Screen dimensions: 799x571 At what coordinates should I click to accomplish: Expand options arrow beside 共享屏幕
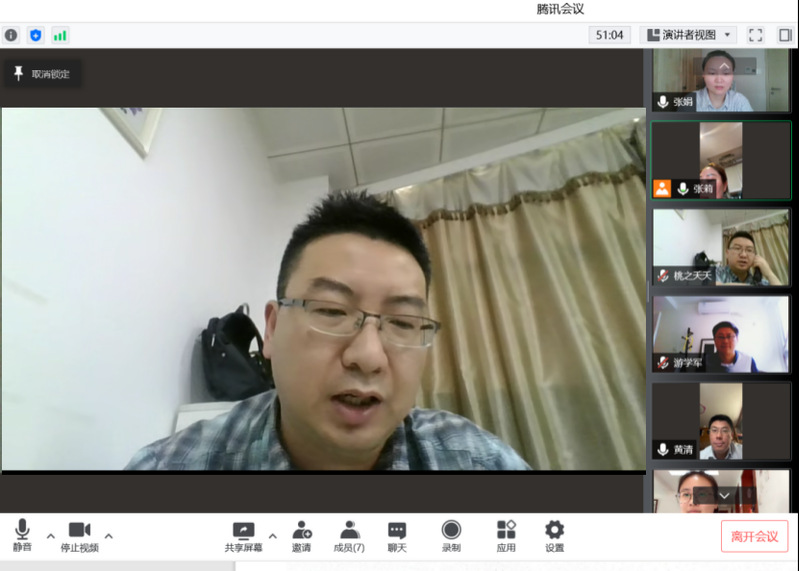click(272, 535)
